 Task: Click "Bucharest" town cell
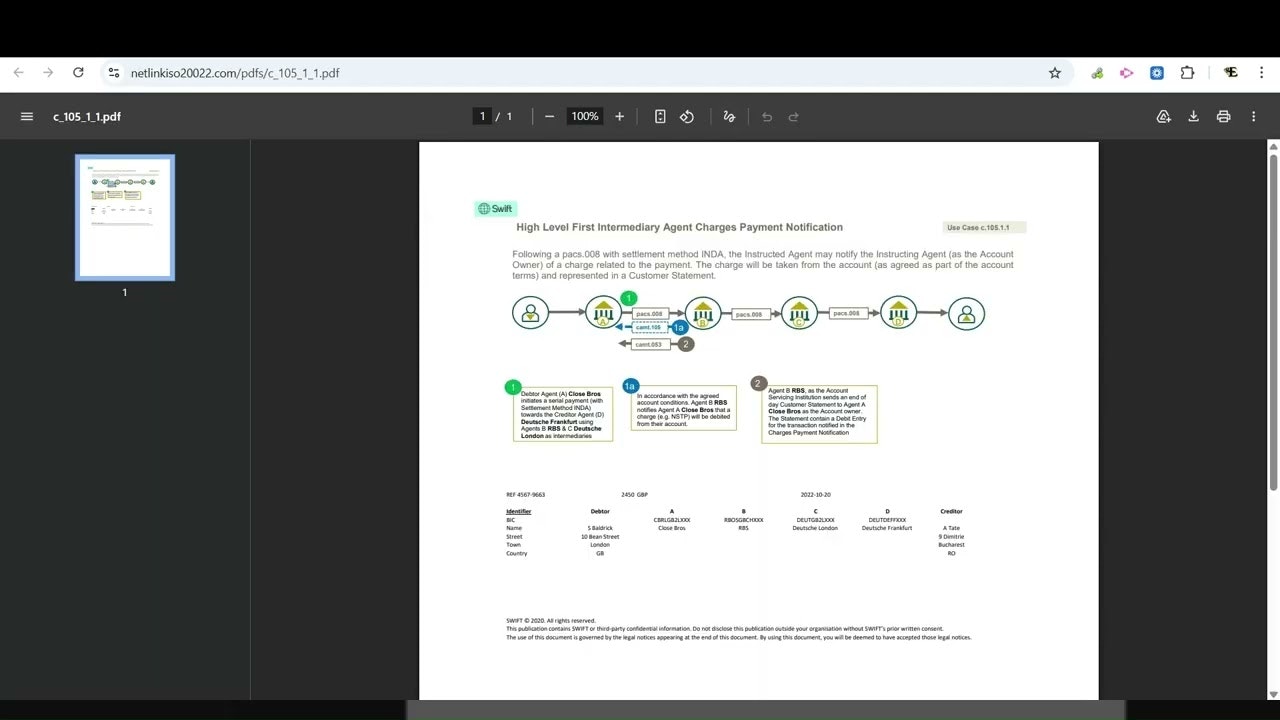click(951, 545)
